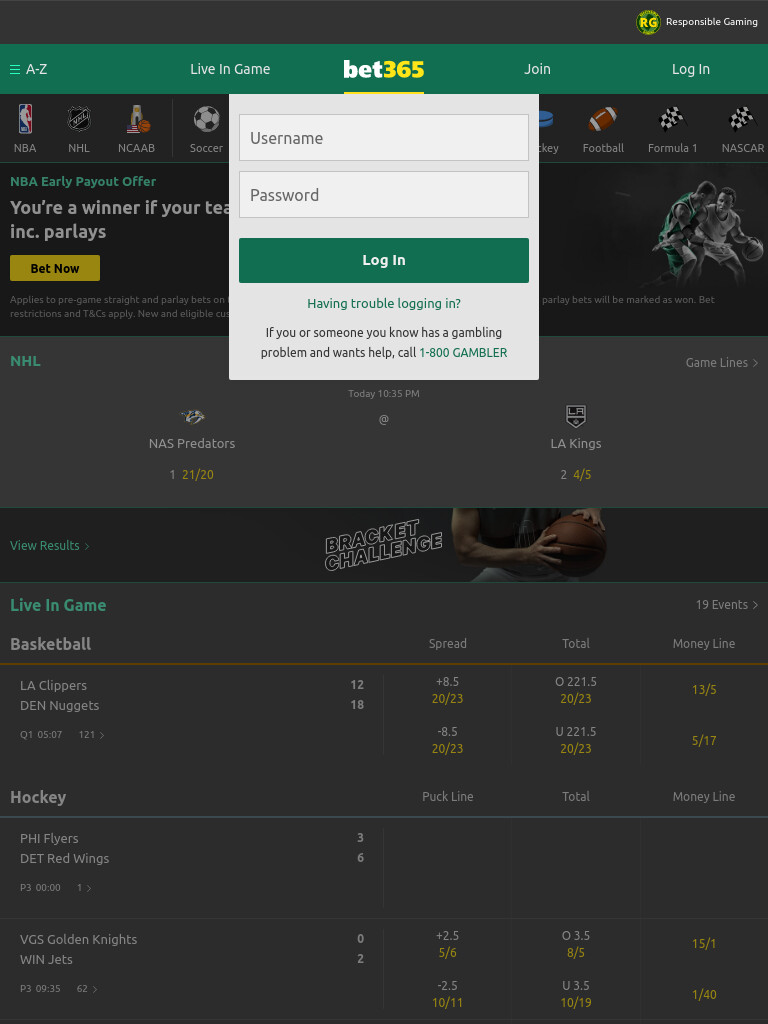
Task: Open the NBA sport icon
Action: (25, 119)
